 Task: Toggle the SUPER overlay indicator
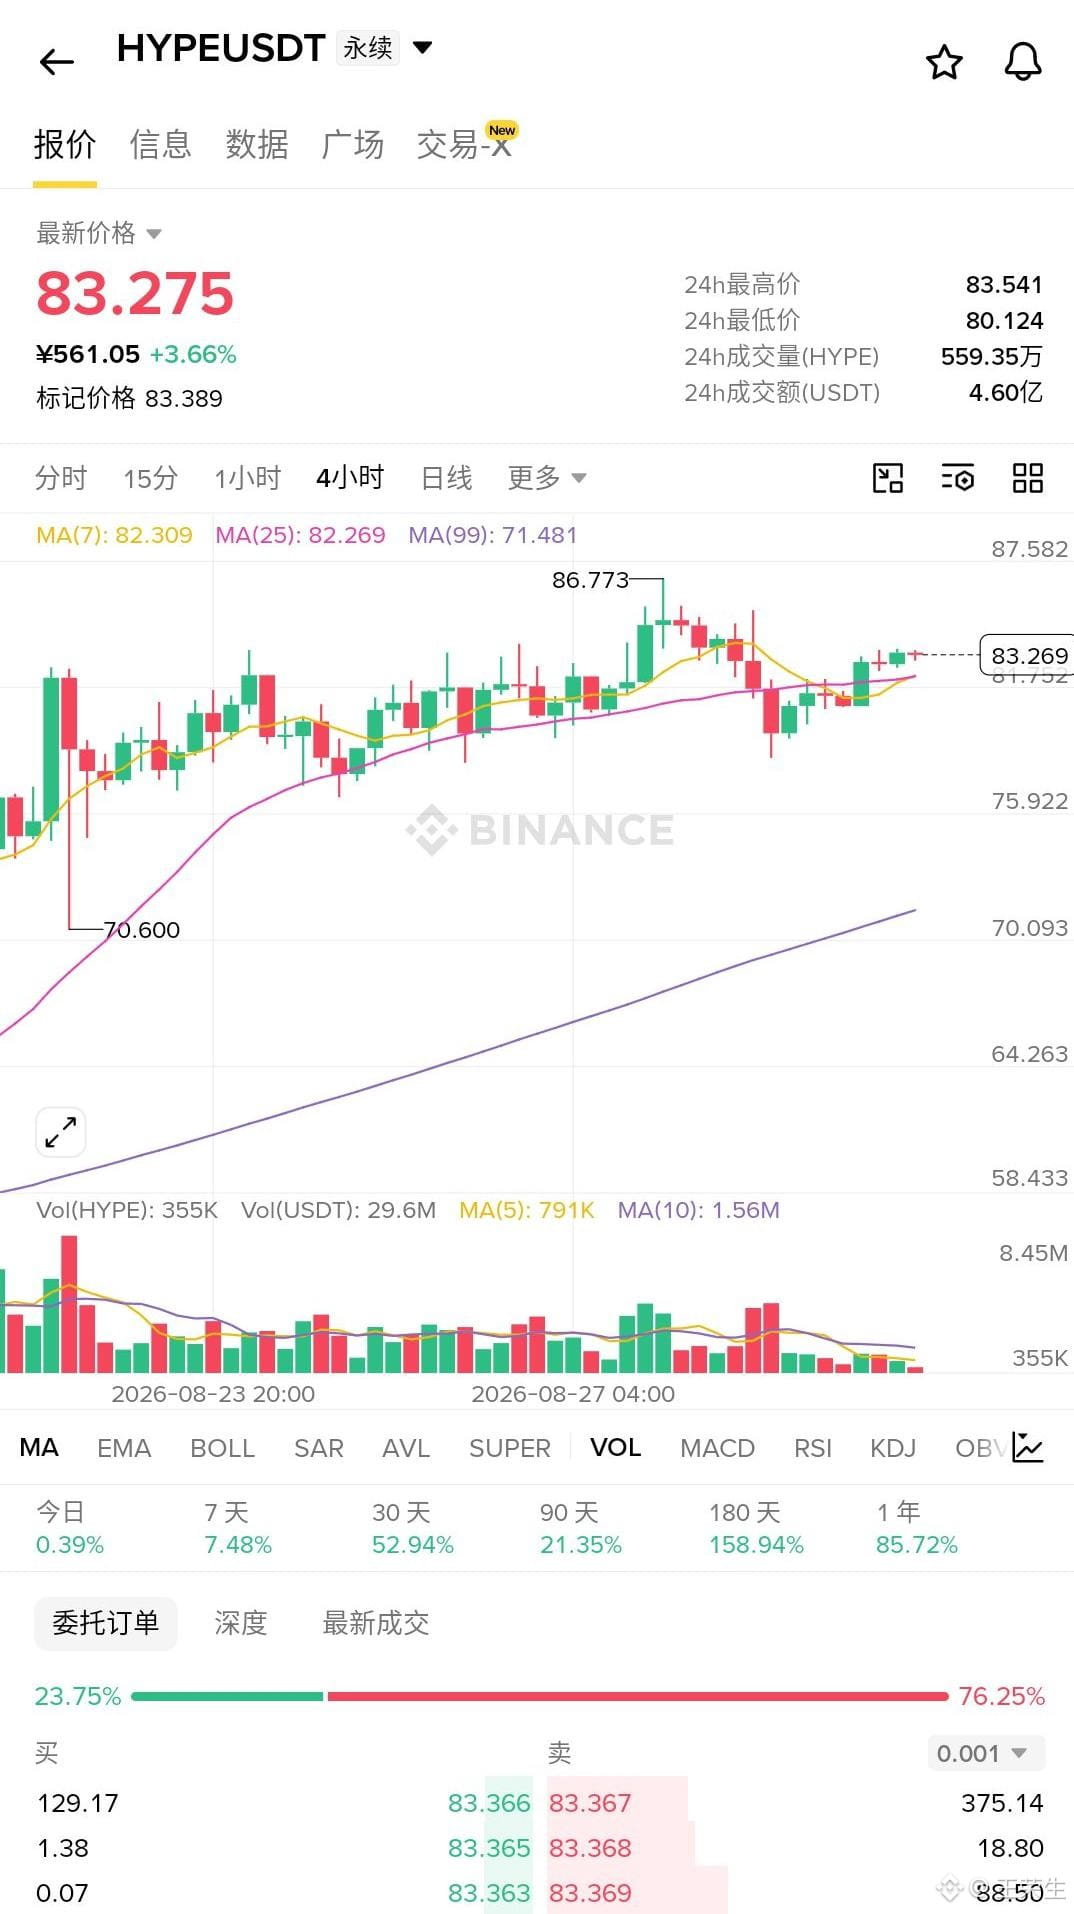coord(510,1448)
